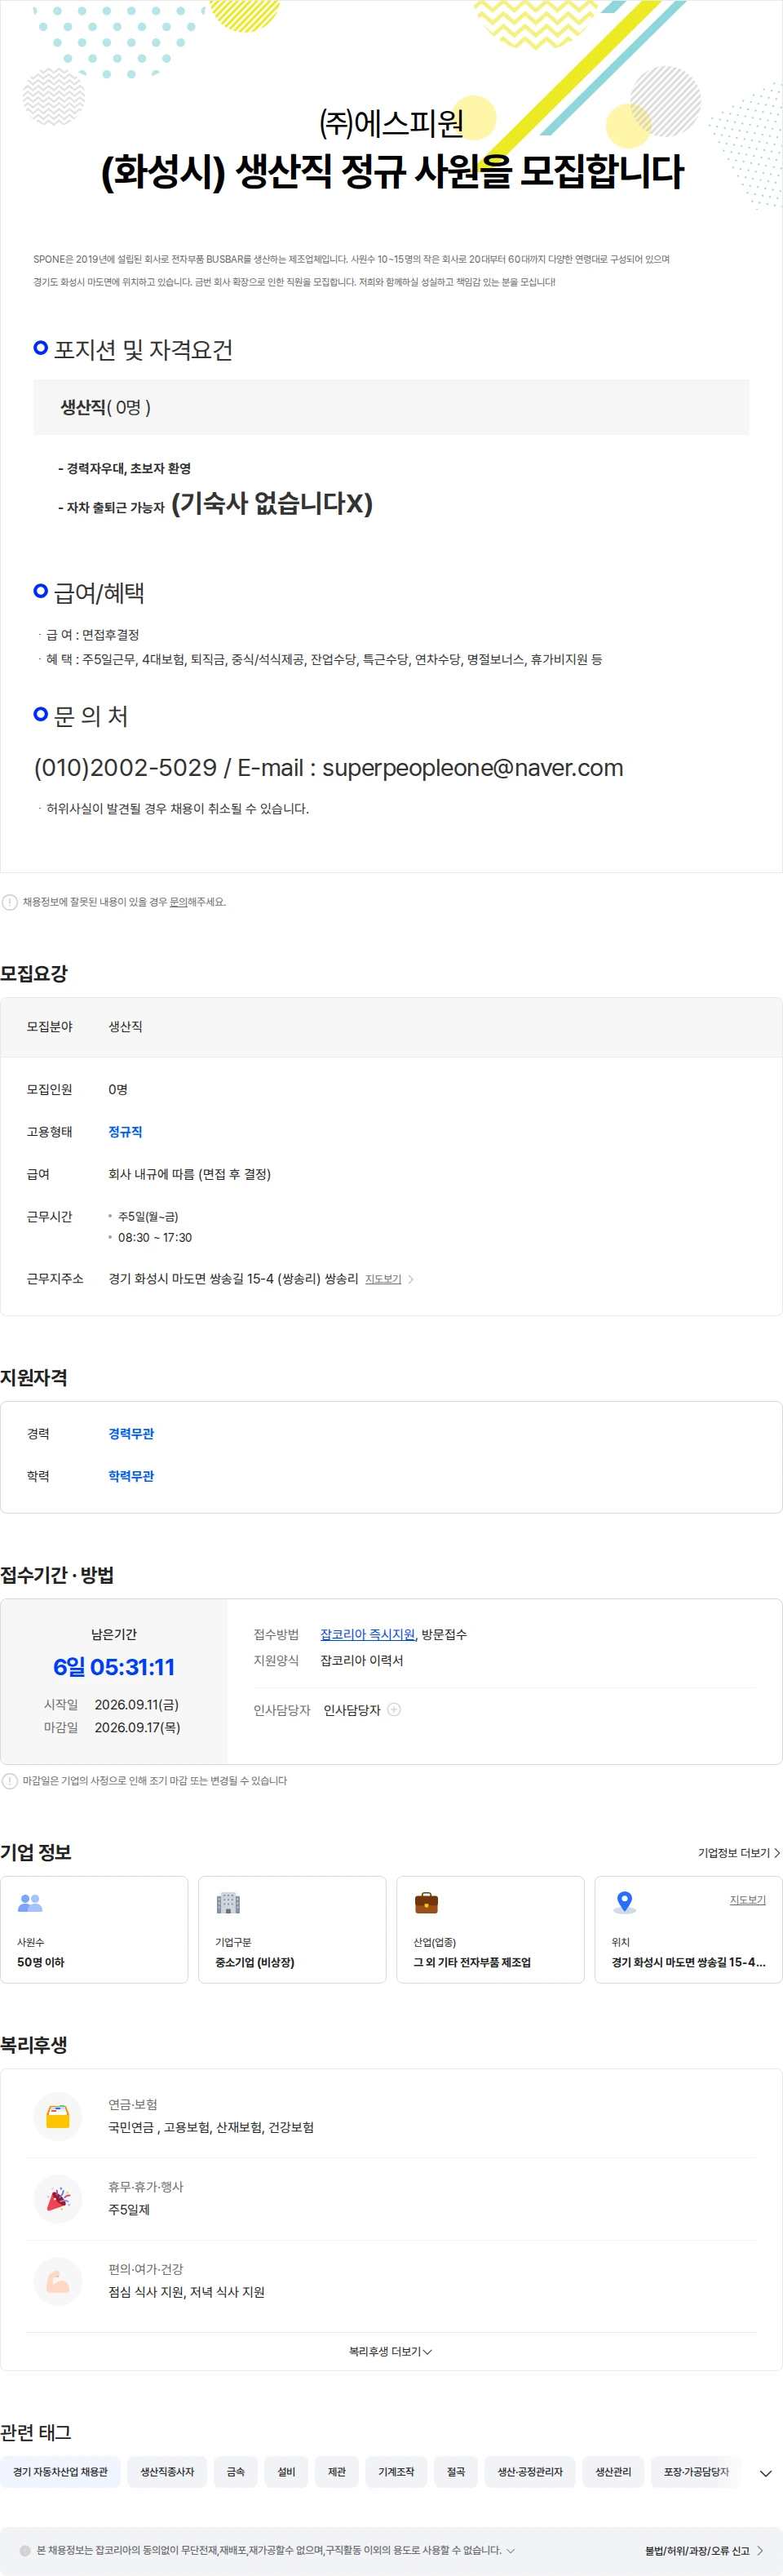Click the 연금·보험 wallet icon

pos(58,2116)
